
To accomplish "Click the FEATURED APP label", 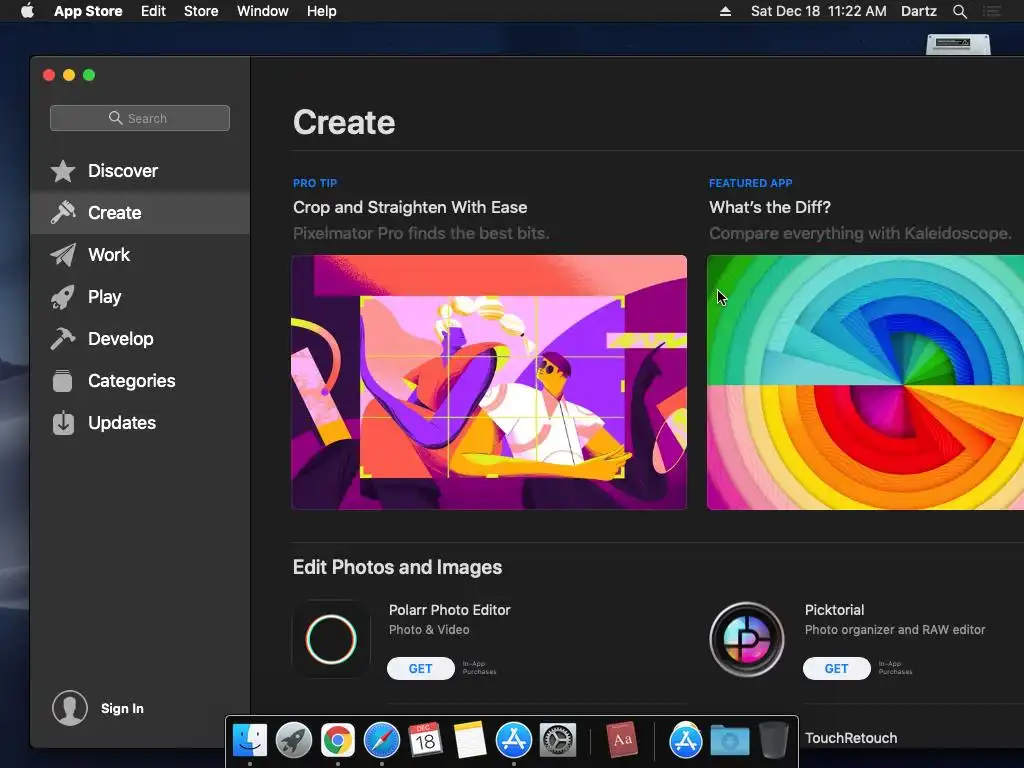I will (750, 184).
